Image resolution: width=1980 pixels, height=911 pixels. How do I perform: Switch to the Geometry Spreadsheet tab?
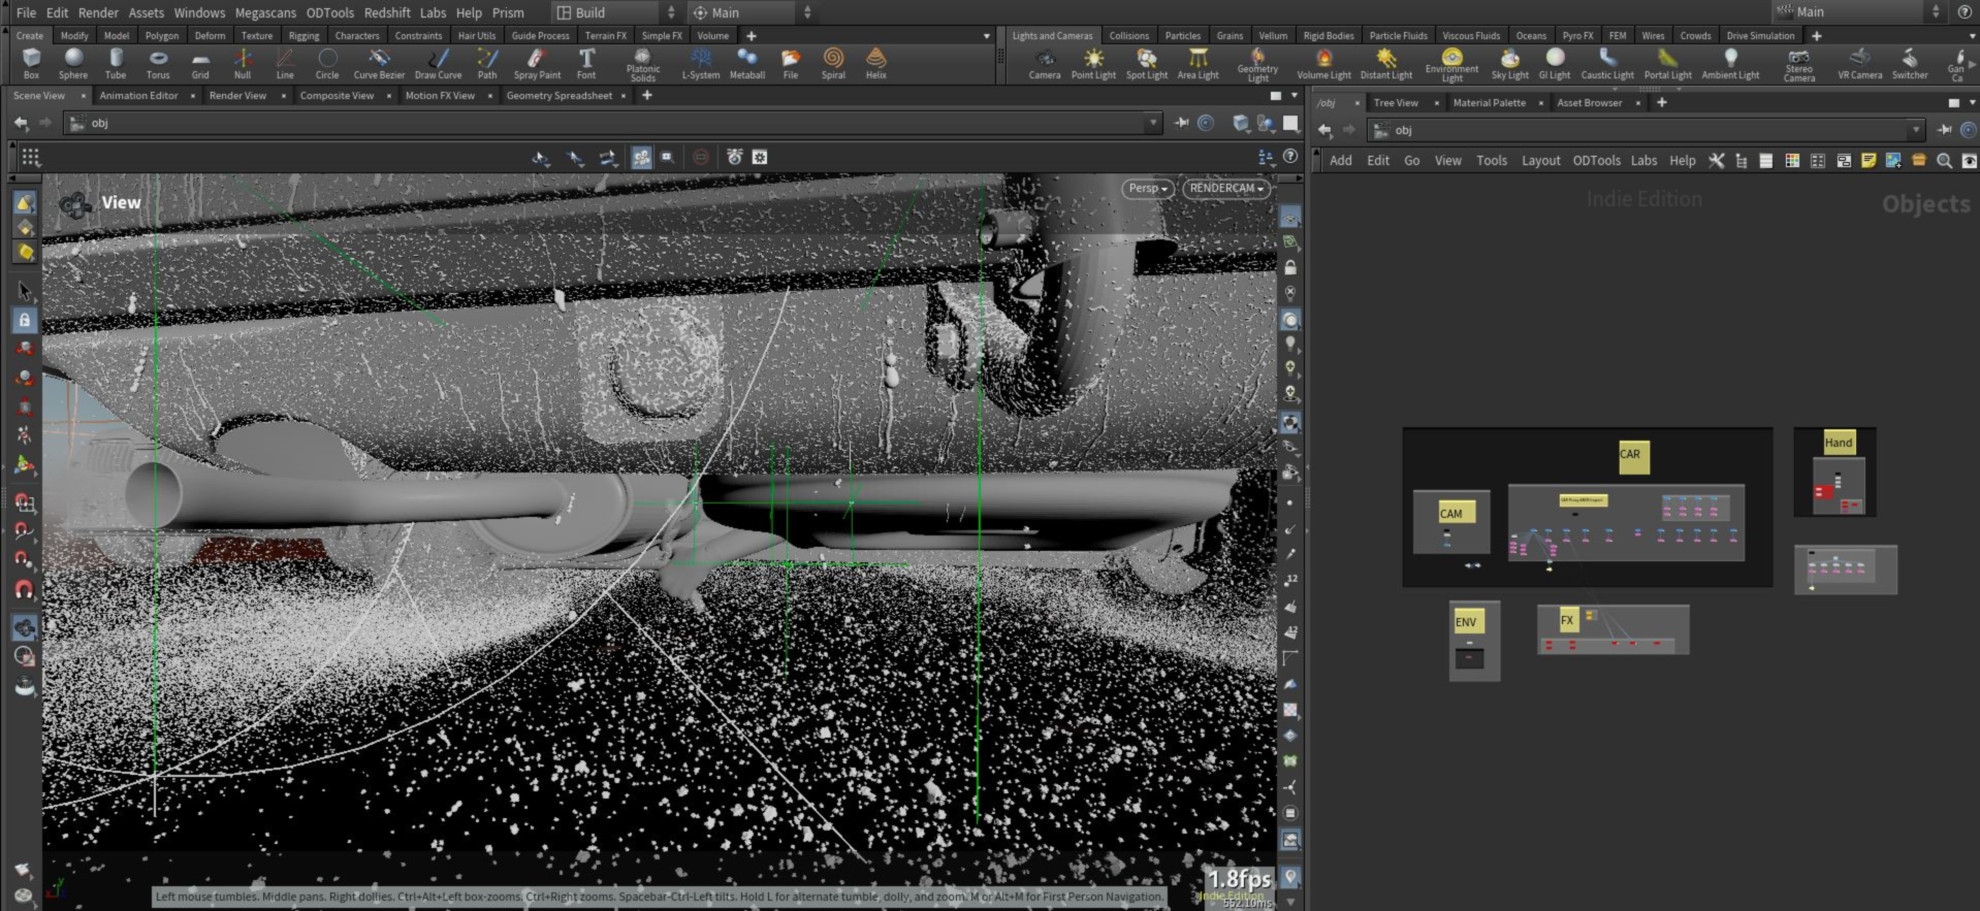(x=559, y=96)
